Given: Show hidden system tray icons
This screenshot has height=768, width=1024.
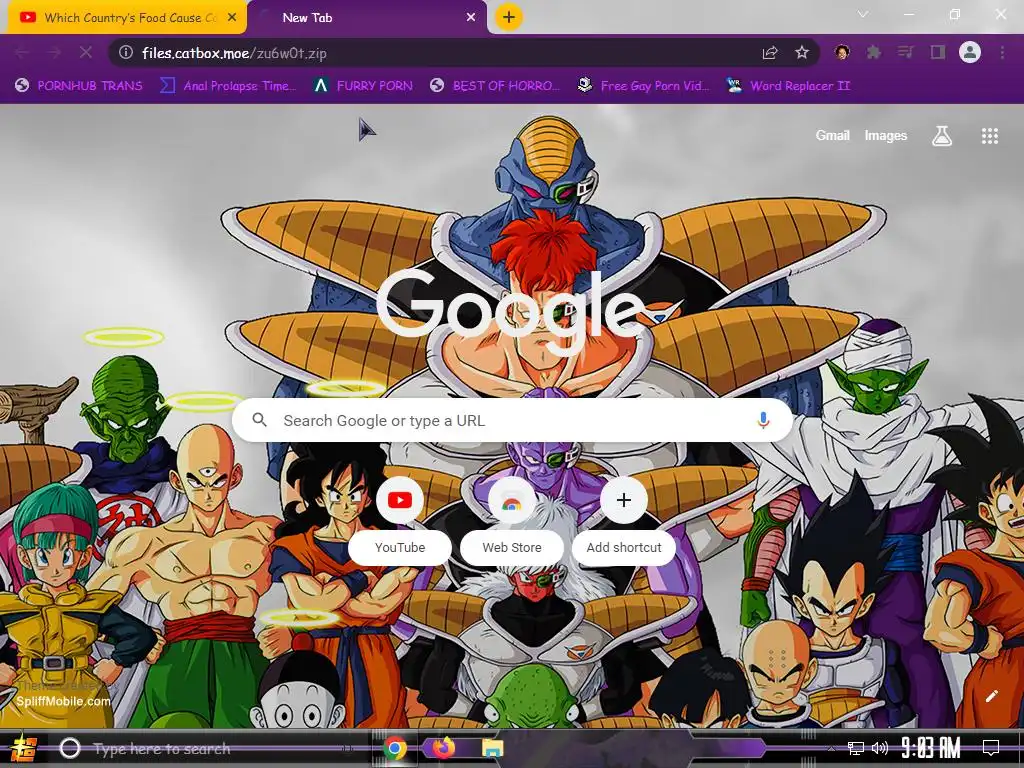Looking at the screenshot, I should (831, 748).
